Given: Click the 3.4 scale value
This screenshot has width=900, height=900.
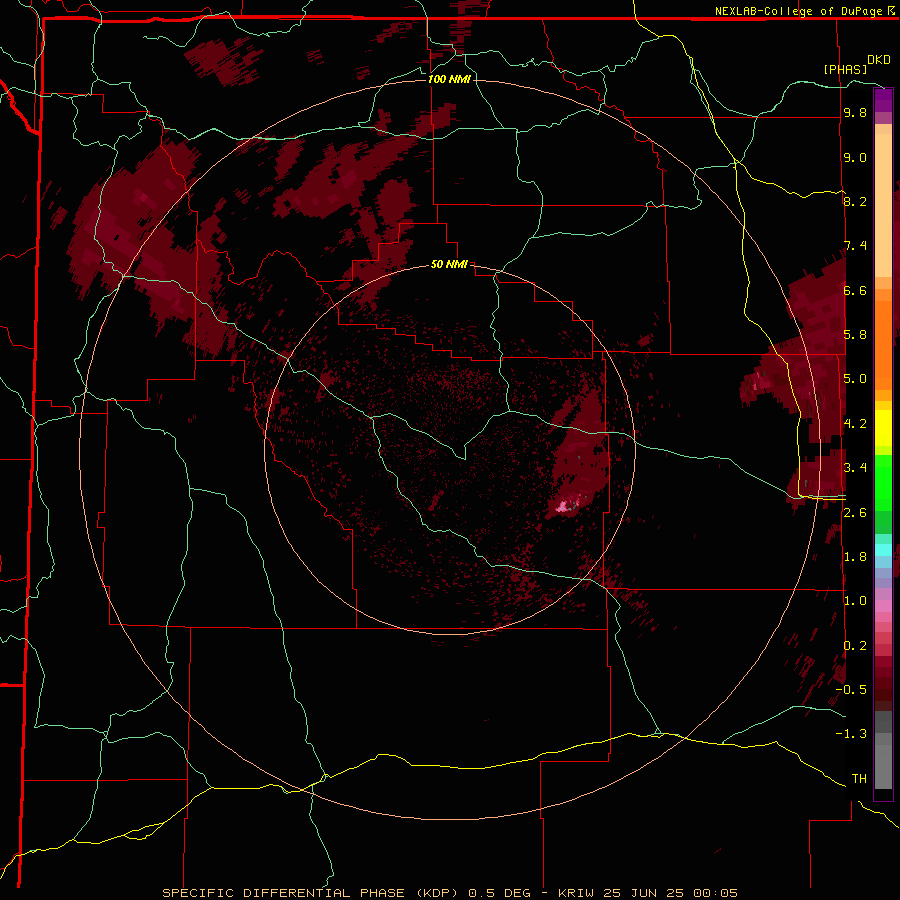Looking at the screenshot, I should 855,468.
